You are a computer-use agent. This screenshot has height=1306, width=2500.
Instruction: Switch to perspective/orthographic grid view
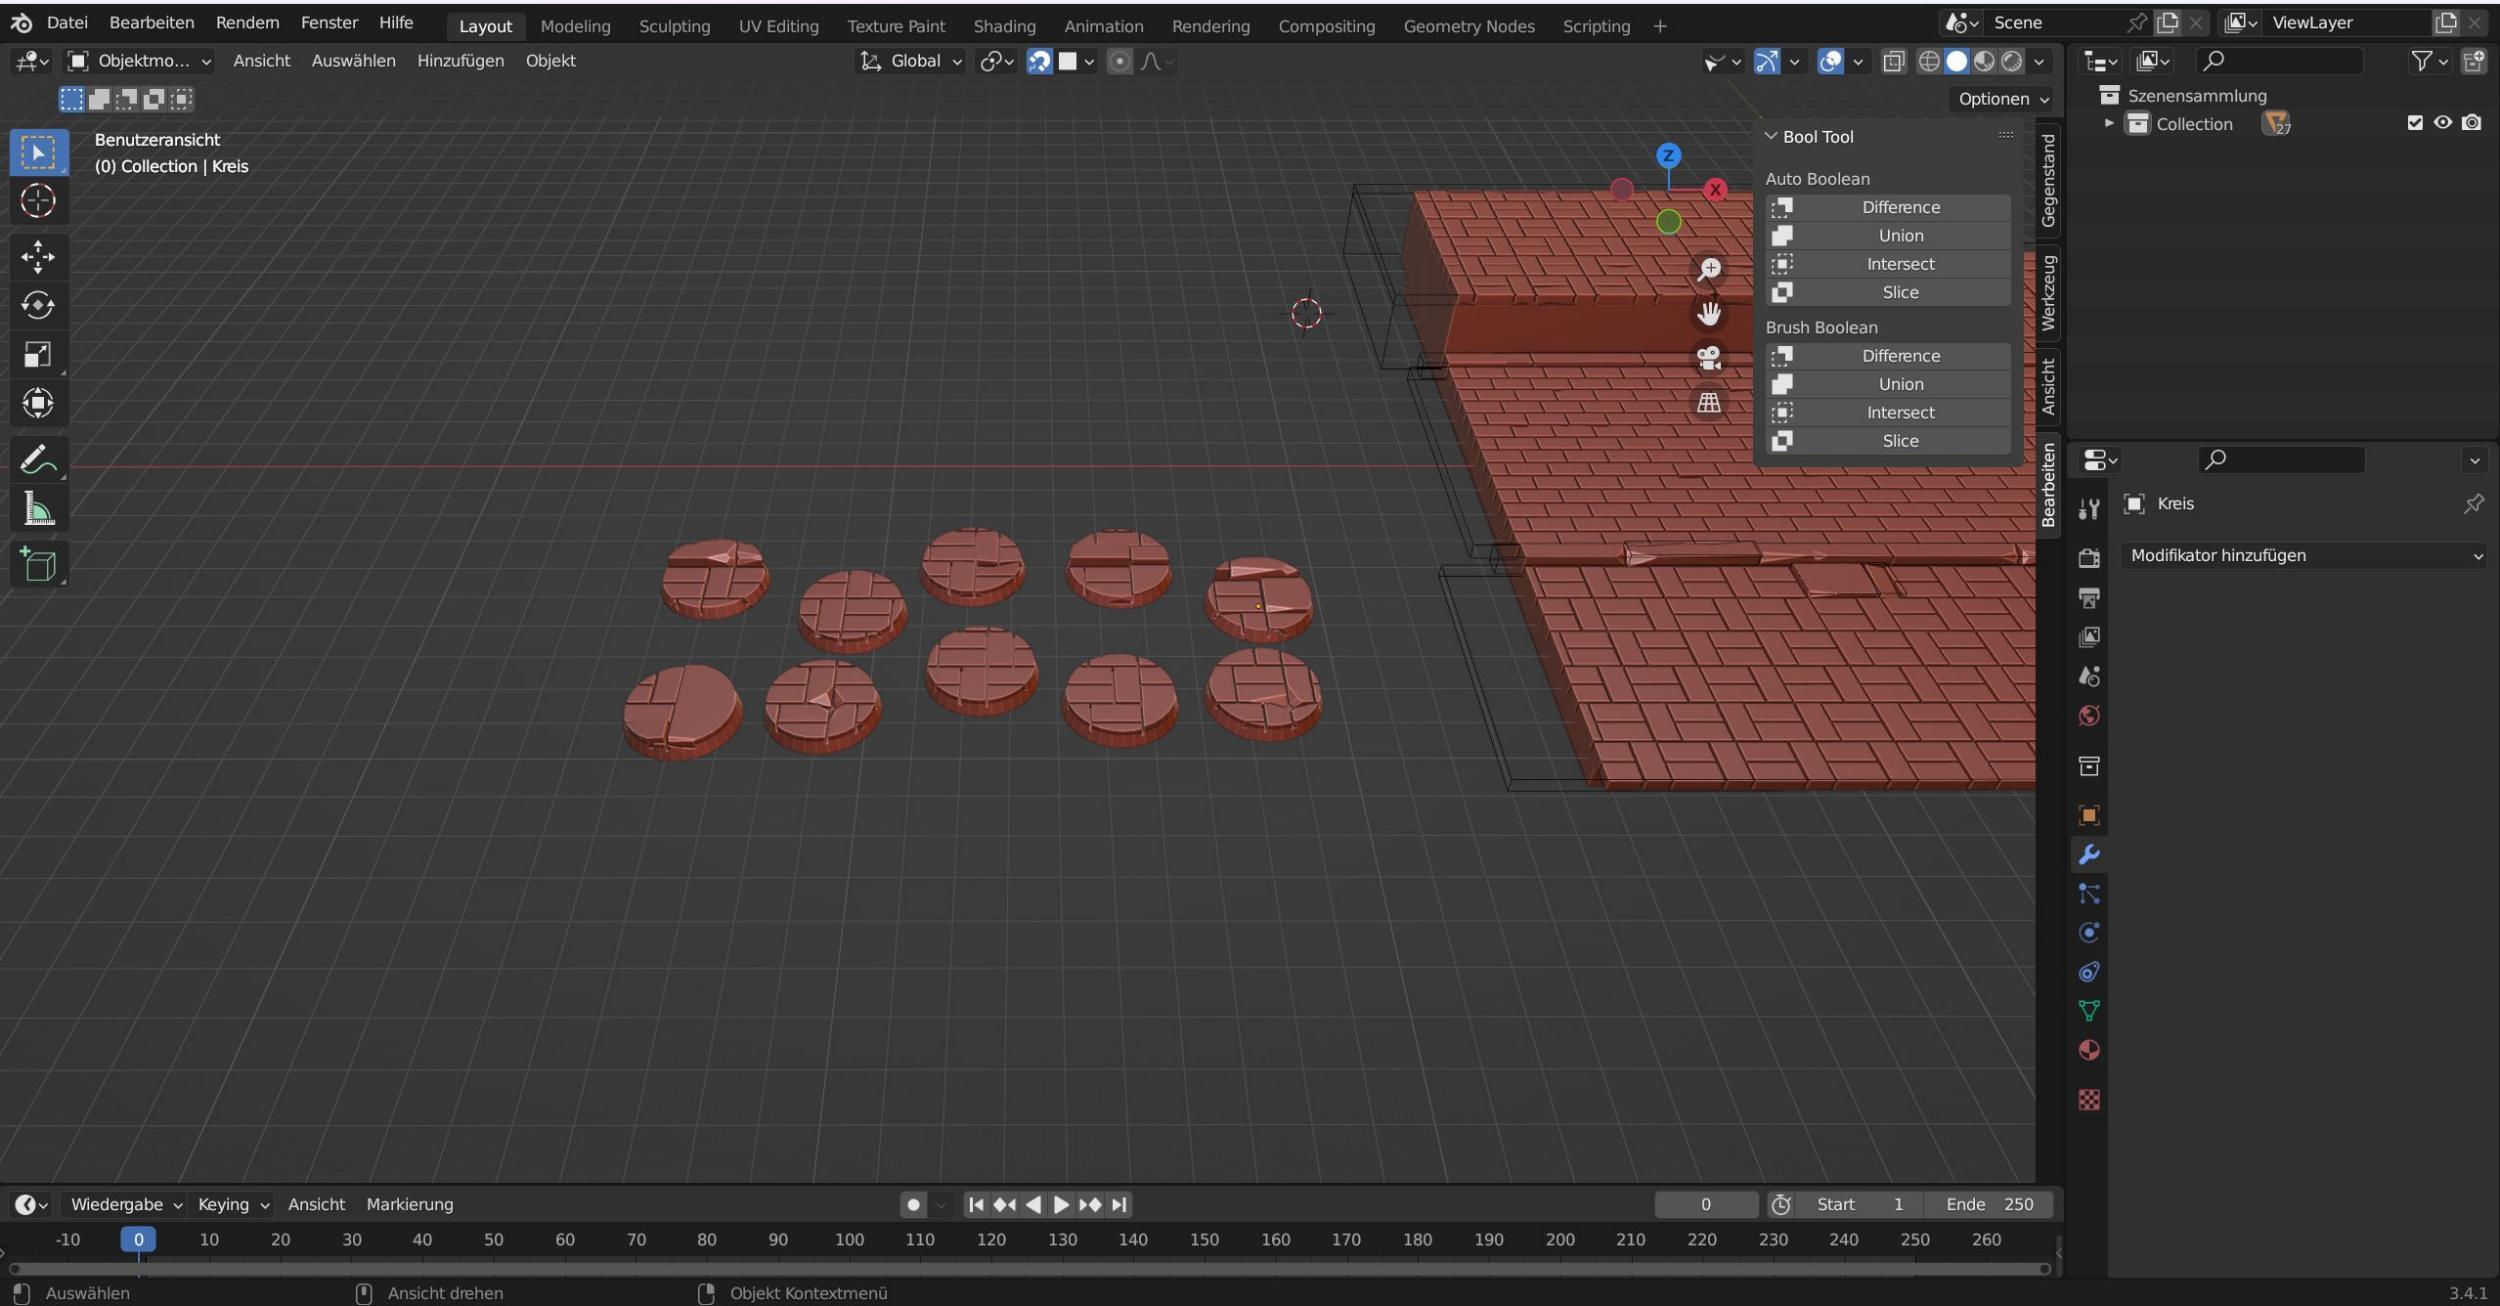pyautogui.click(x=1709, y=403)
